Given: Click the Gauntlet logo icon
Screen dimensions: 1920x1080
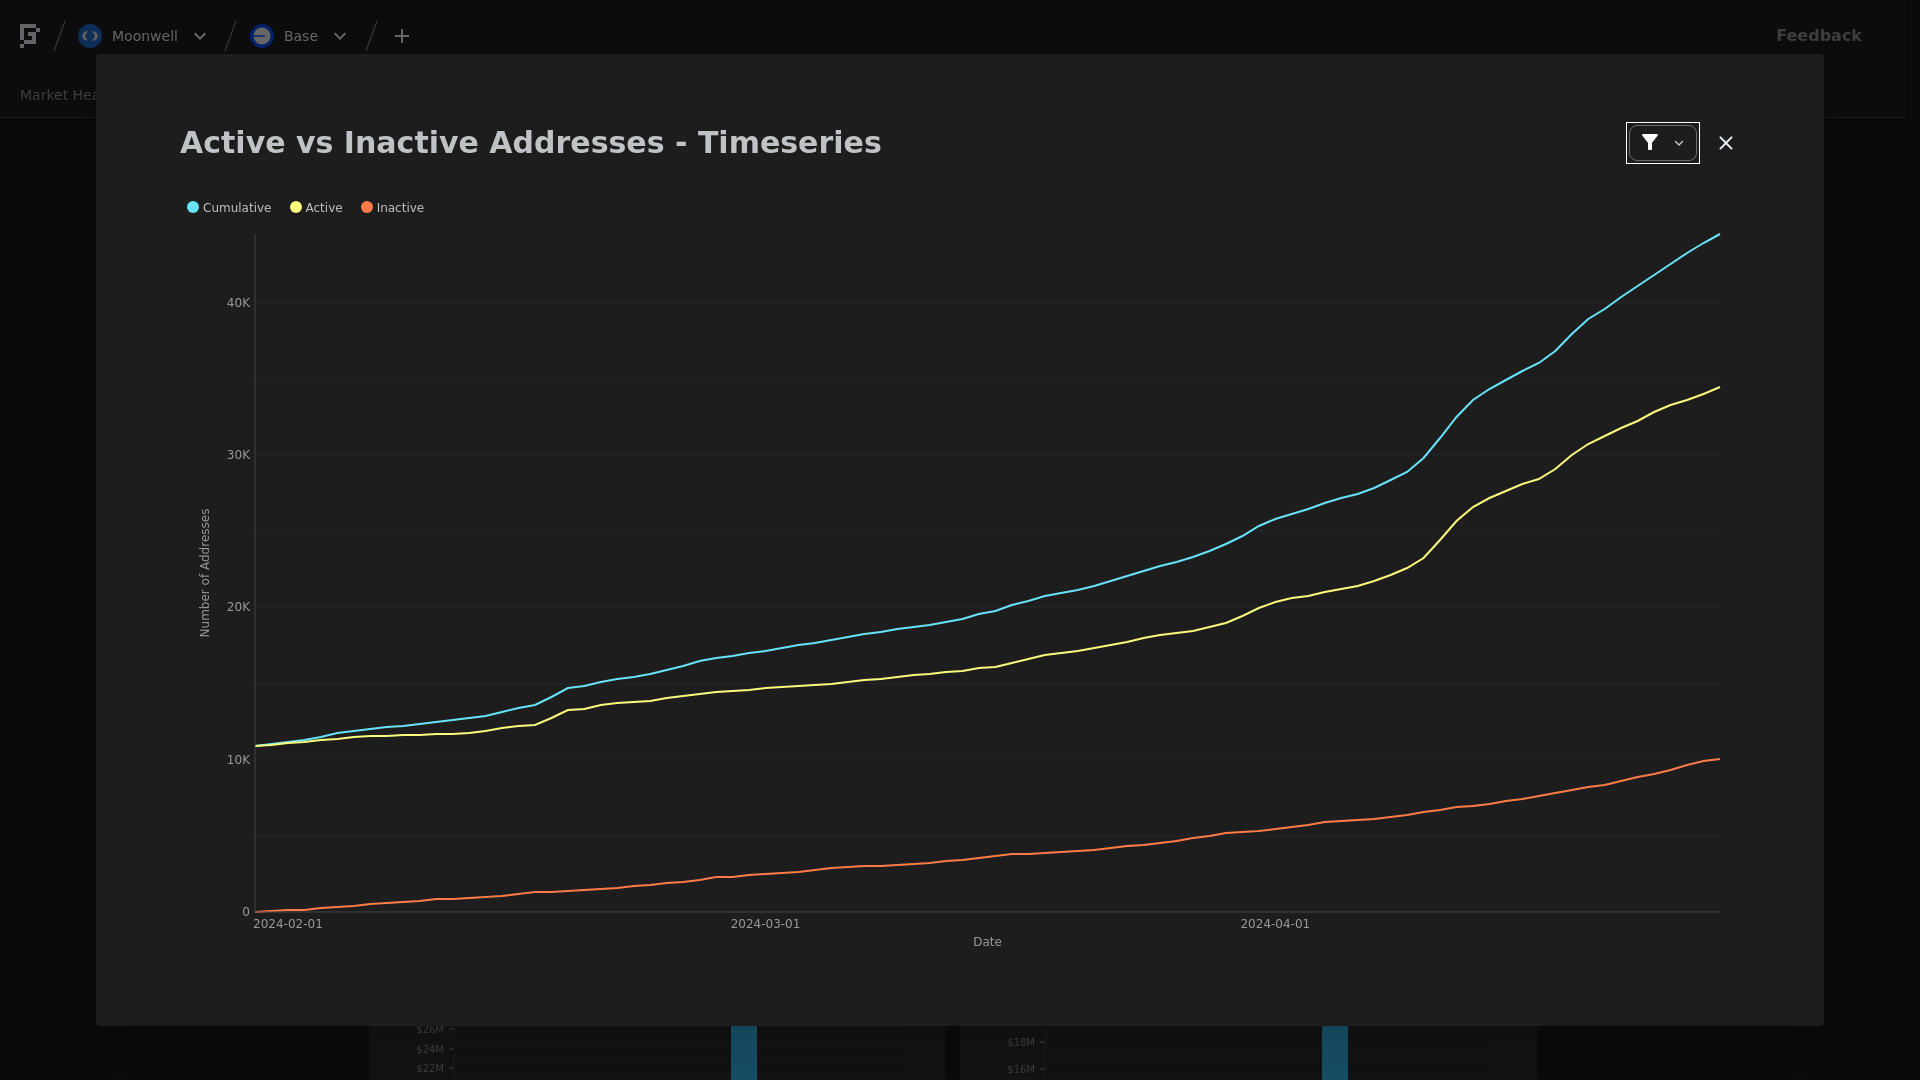Looking at the screenshot, I should (29, 36).
